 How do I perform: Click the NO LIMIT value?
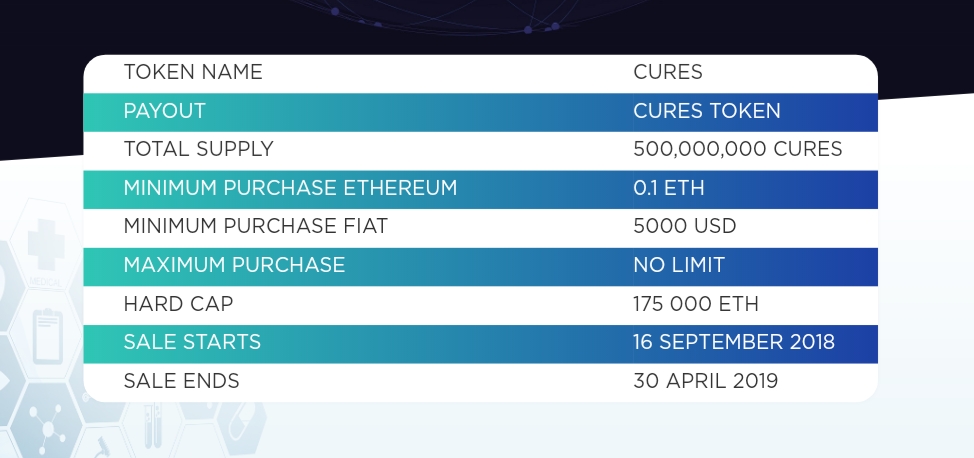(x=678, y=265)
